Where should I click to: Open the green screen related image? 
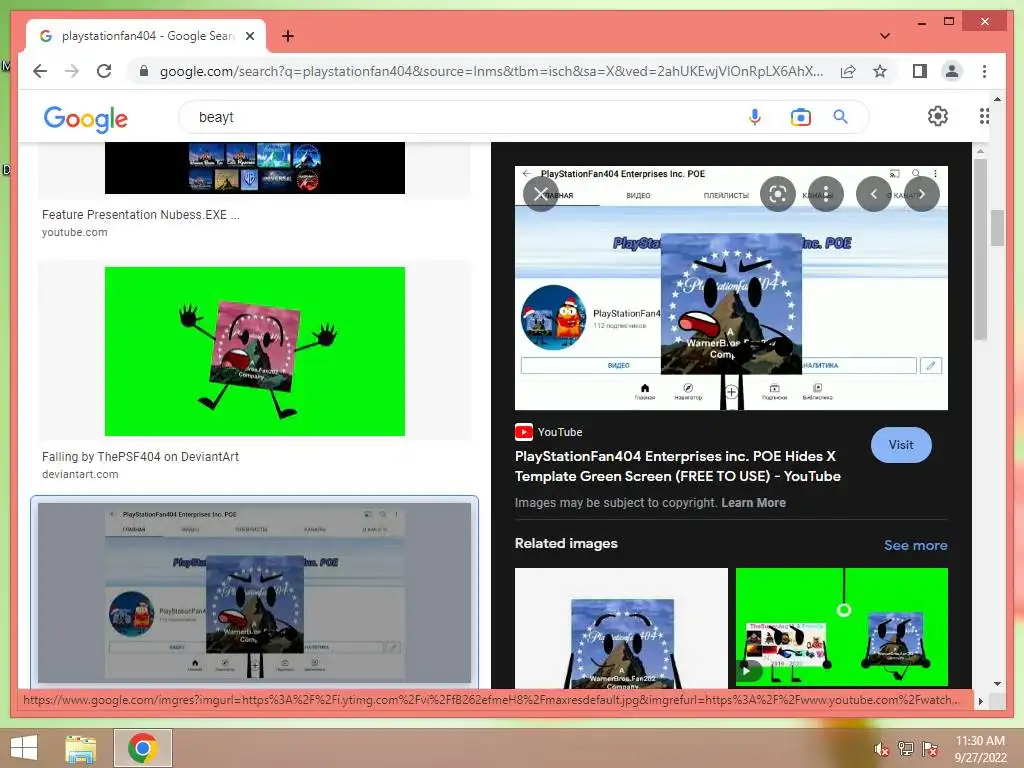[842, 628]
